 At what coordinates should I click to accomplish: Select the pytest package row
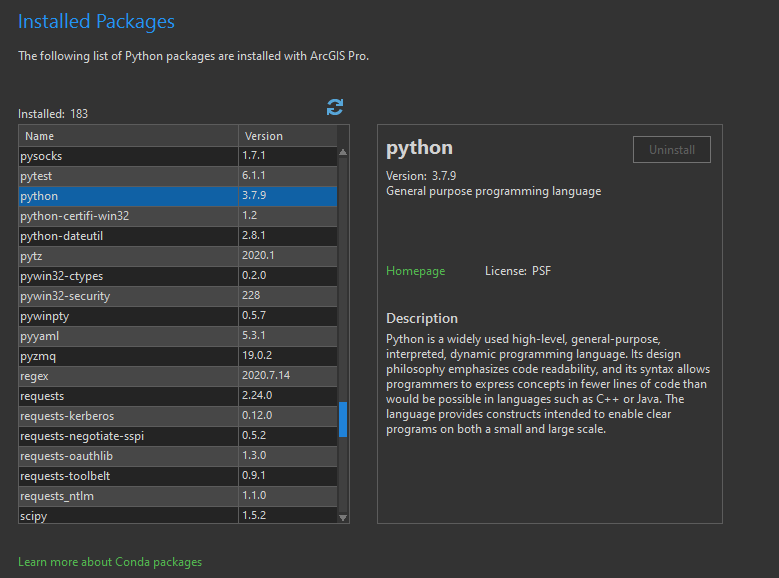coord(178,176)
